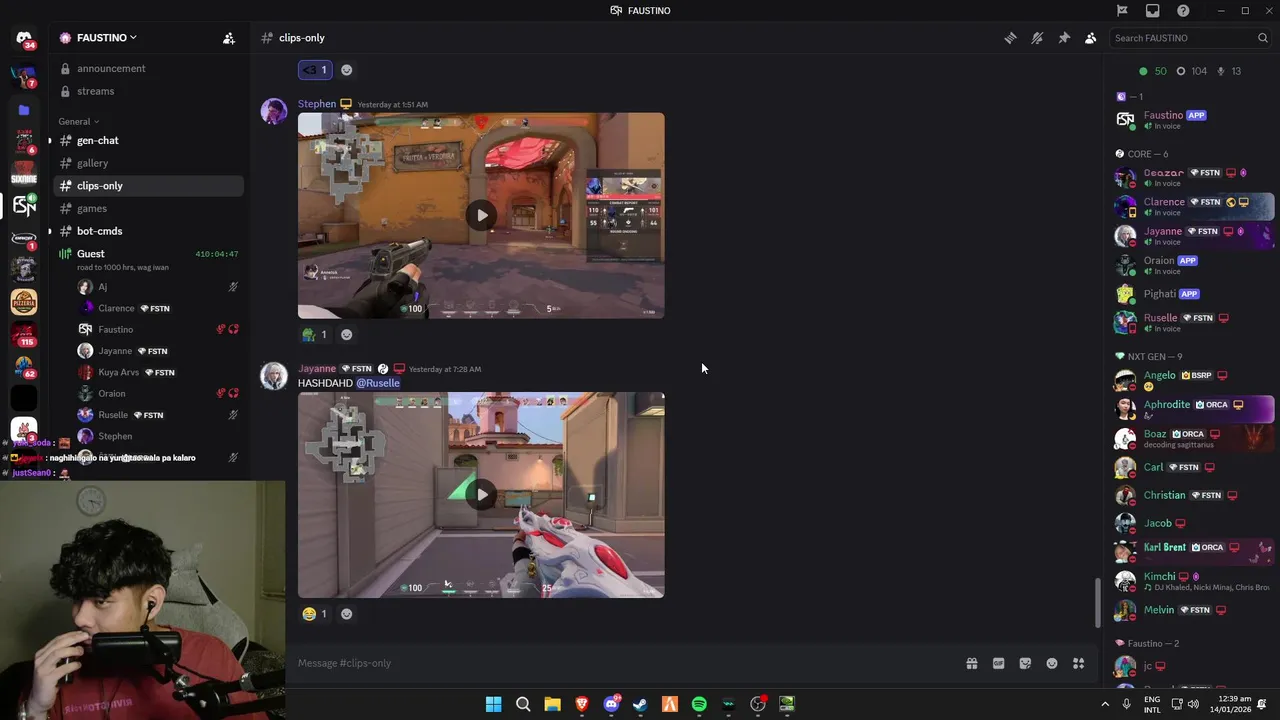The height and width of the screenshot is (720, 1280).
Task: Add reaction below Stephen's clip
Action: click(x=347, y=335)
